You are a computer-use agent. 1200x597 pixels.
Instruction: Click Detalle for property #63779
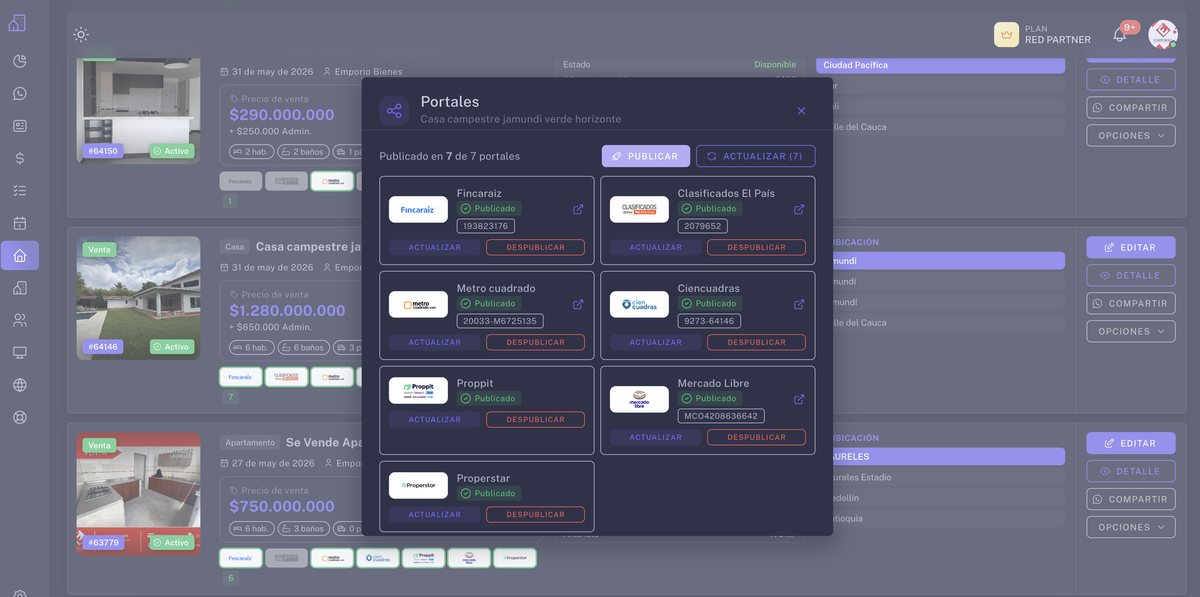pos(1131,471)
